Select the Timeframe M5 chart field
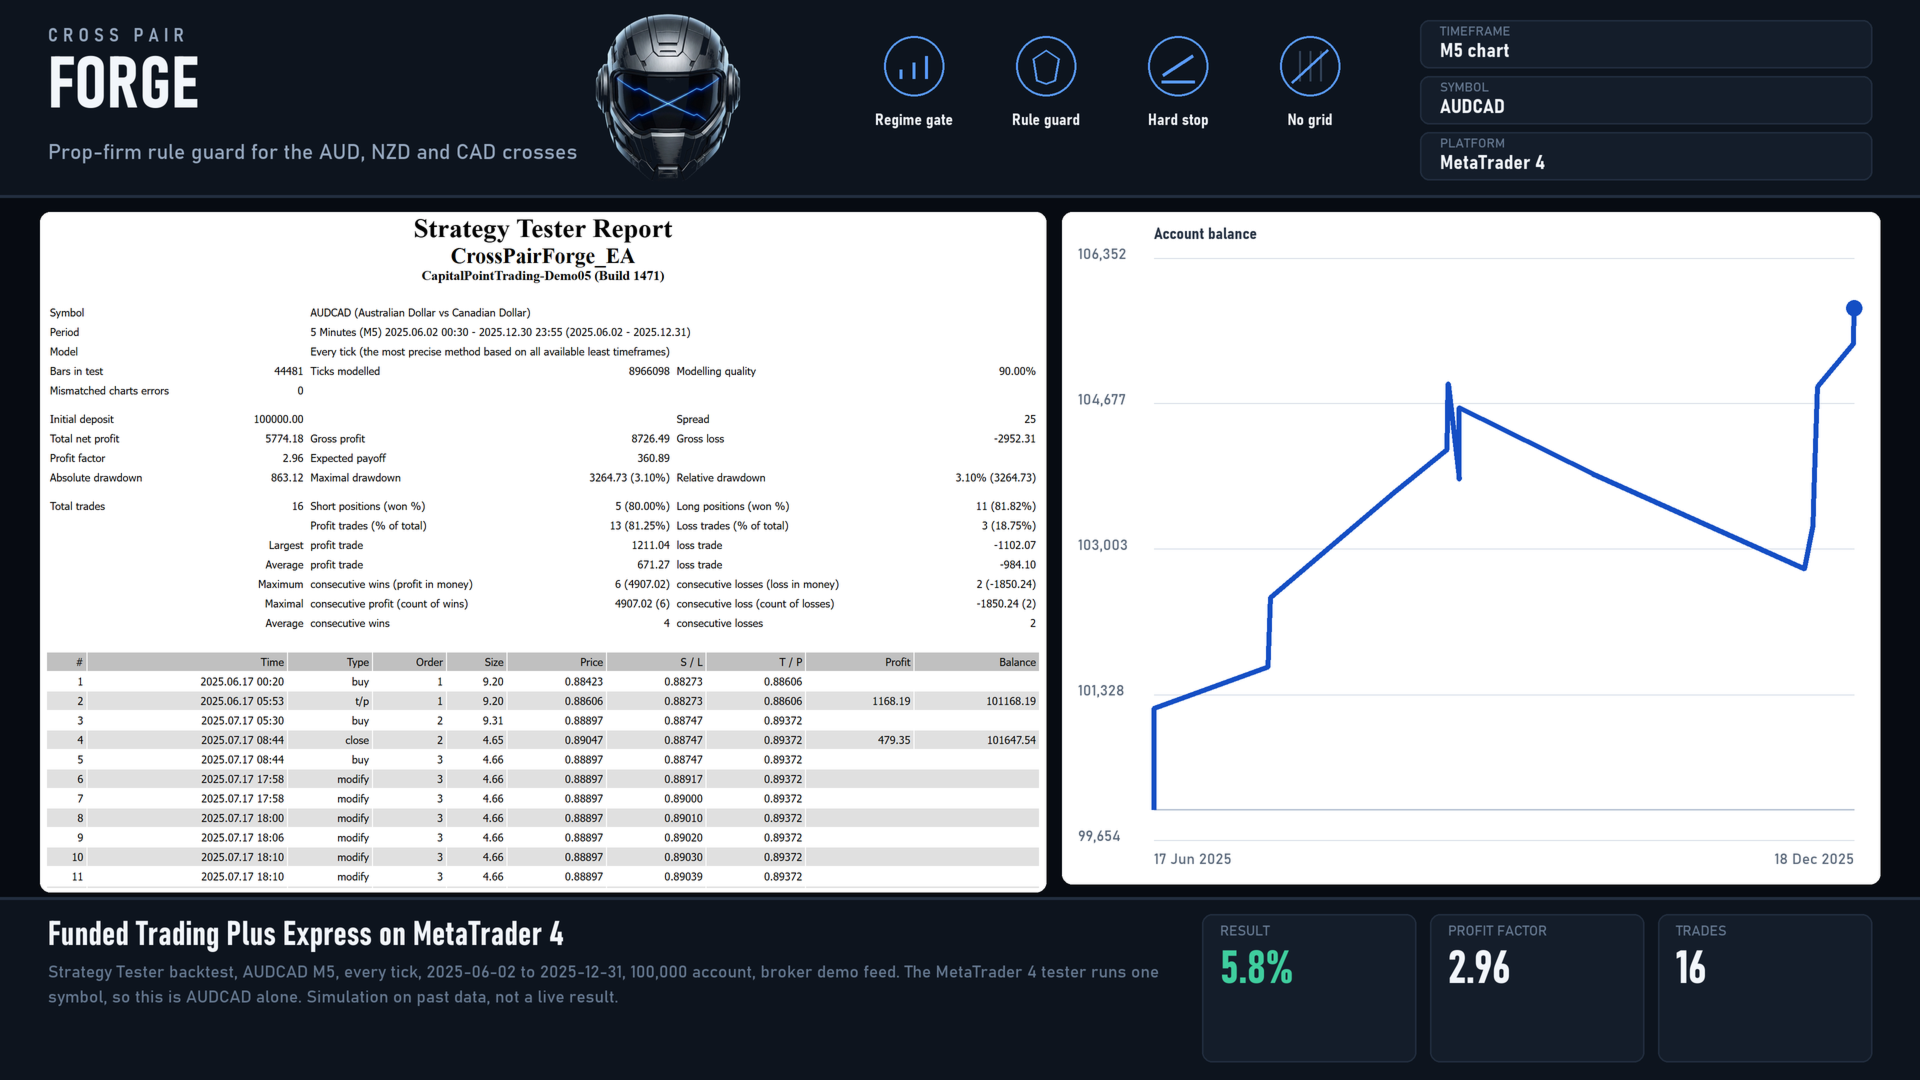The width and height of the screenshot is (1920, 1080). pos(1645,44)
